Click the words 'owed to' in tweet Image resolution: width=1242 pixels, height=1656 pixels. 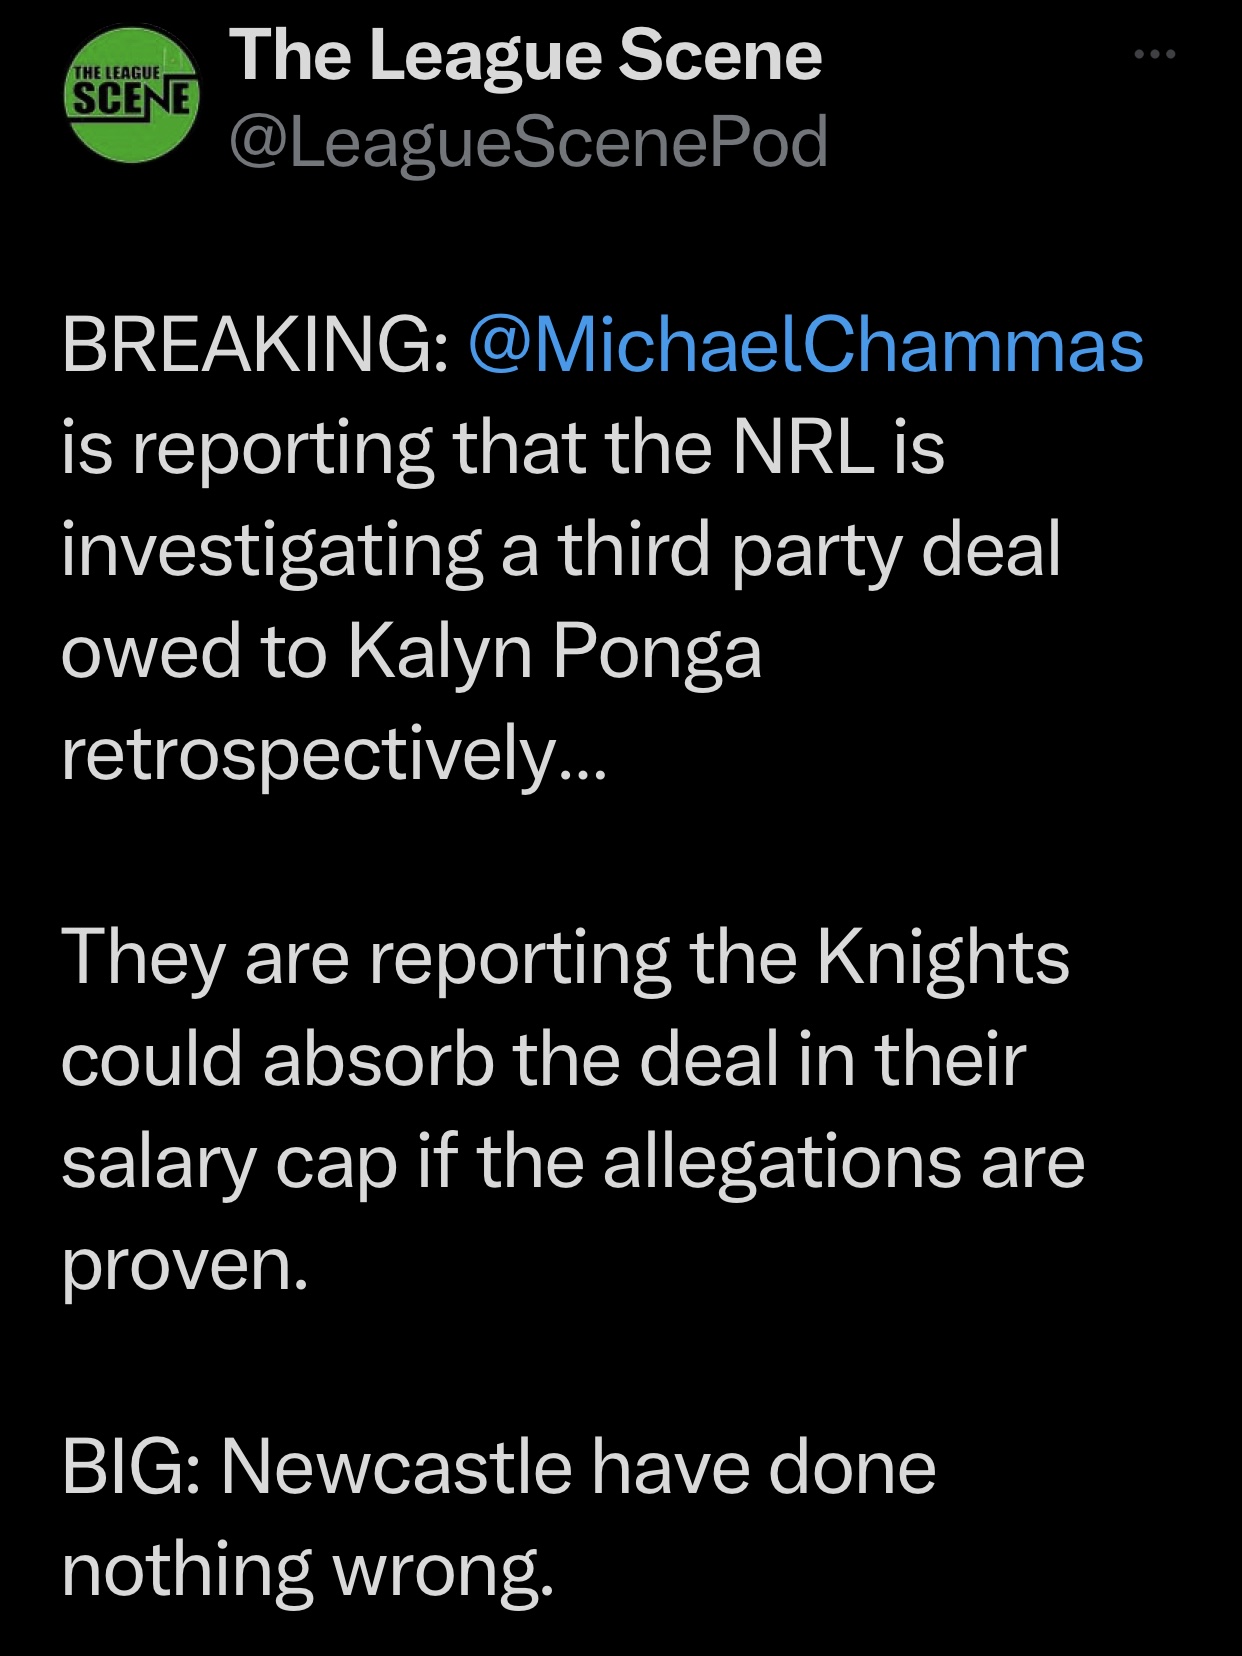tap(194, 652)
